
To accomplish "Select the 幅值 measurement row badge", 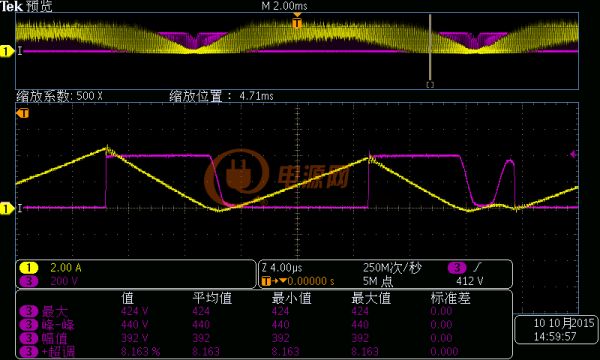I will click(29, 338).
